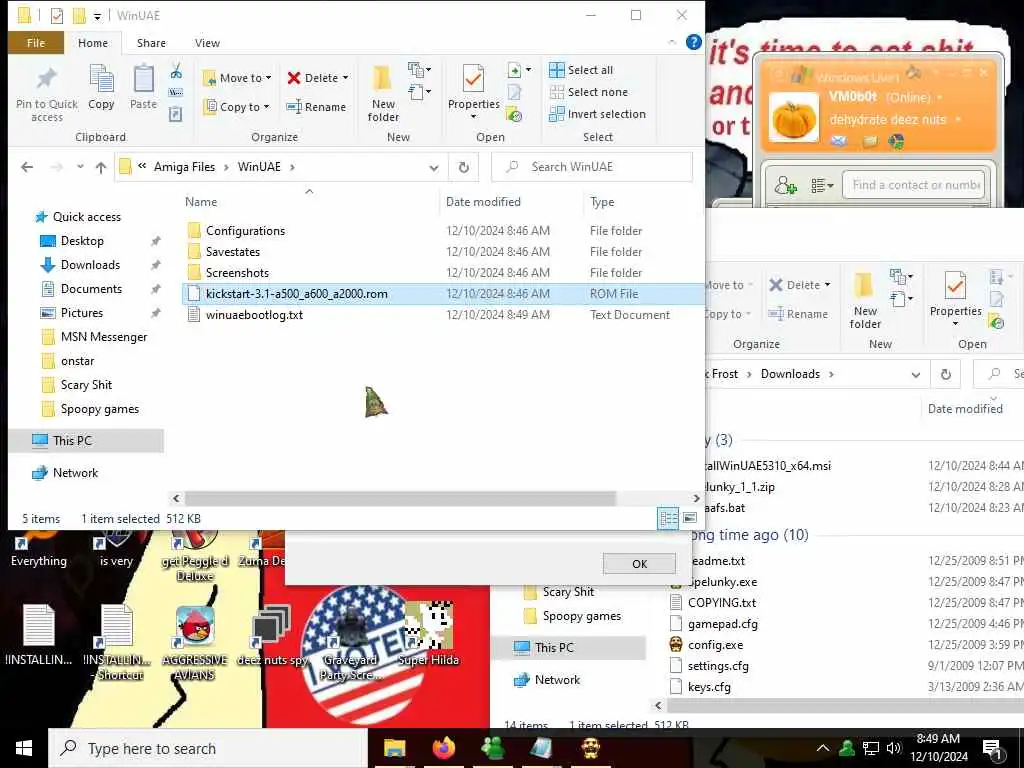1024x768 pixels.
Task: Show hidden system tray icons
Action: click(823, 748)
